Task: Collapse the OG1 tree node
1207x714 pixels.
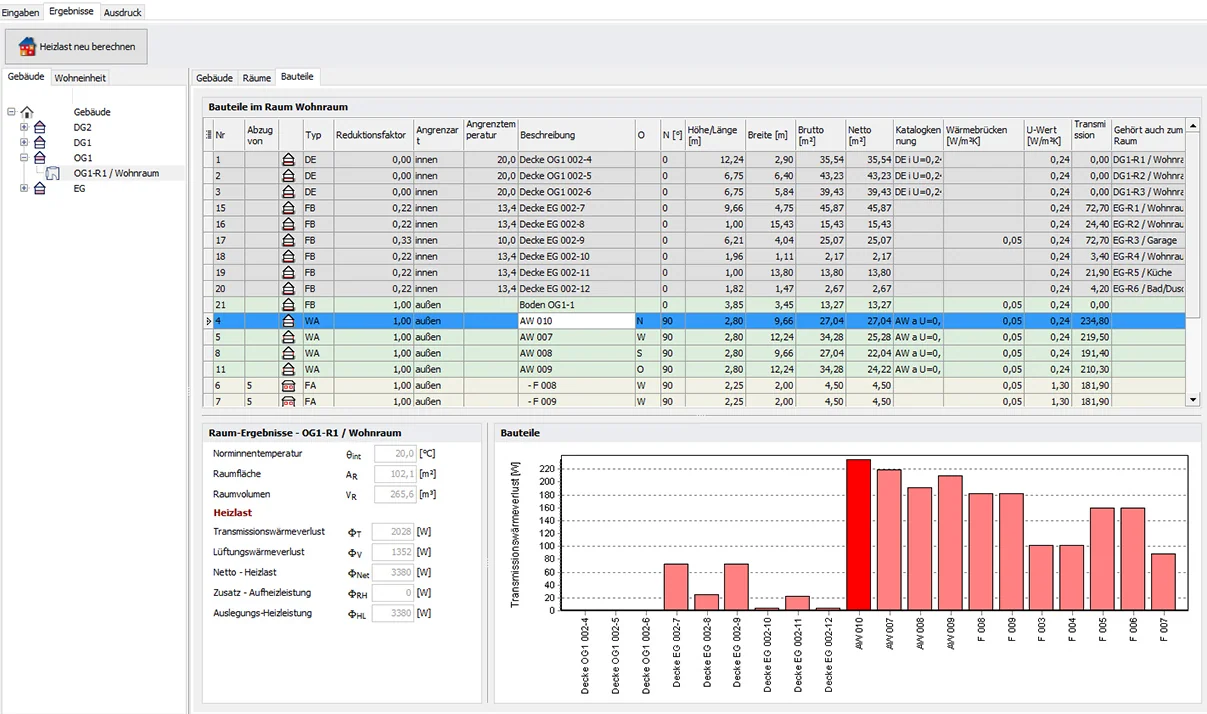Action: (24, 158)
